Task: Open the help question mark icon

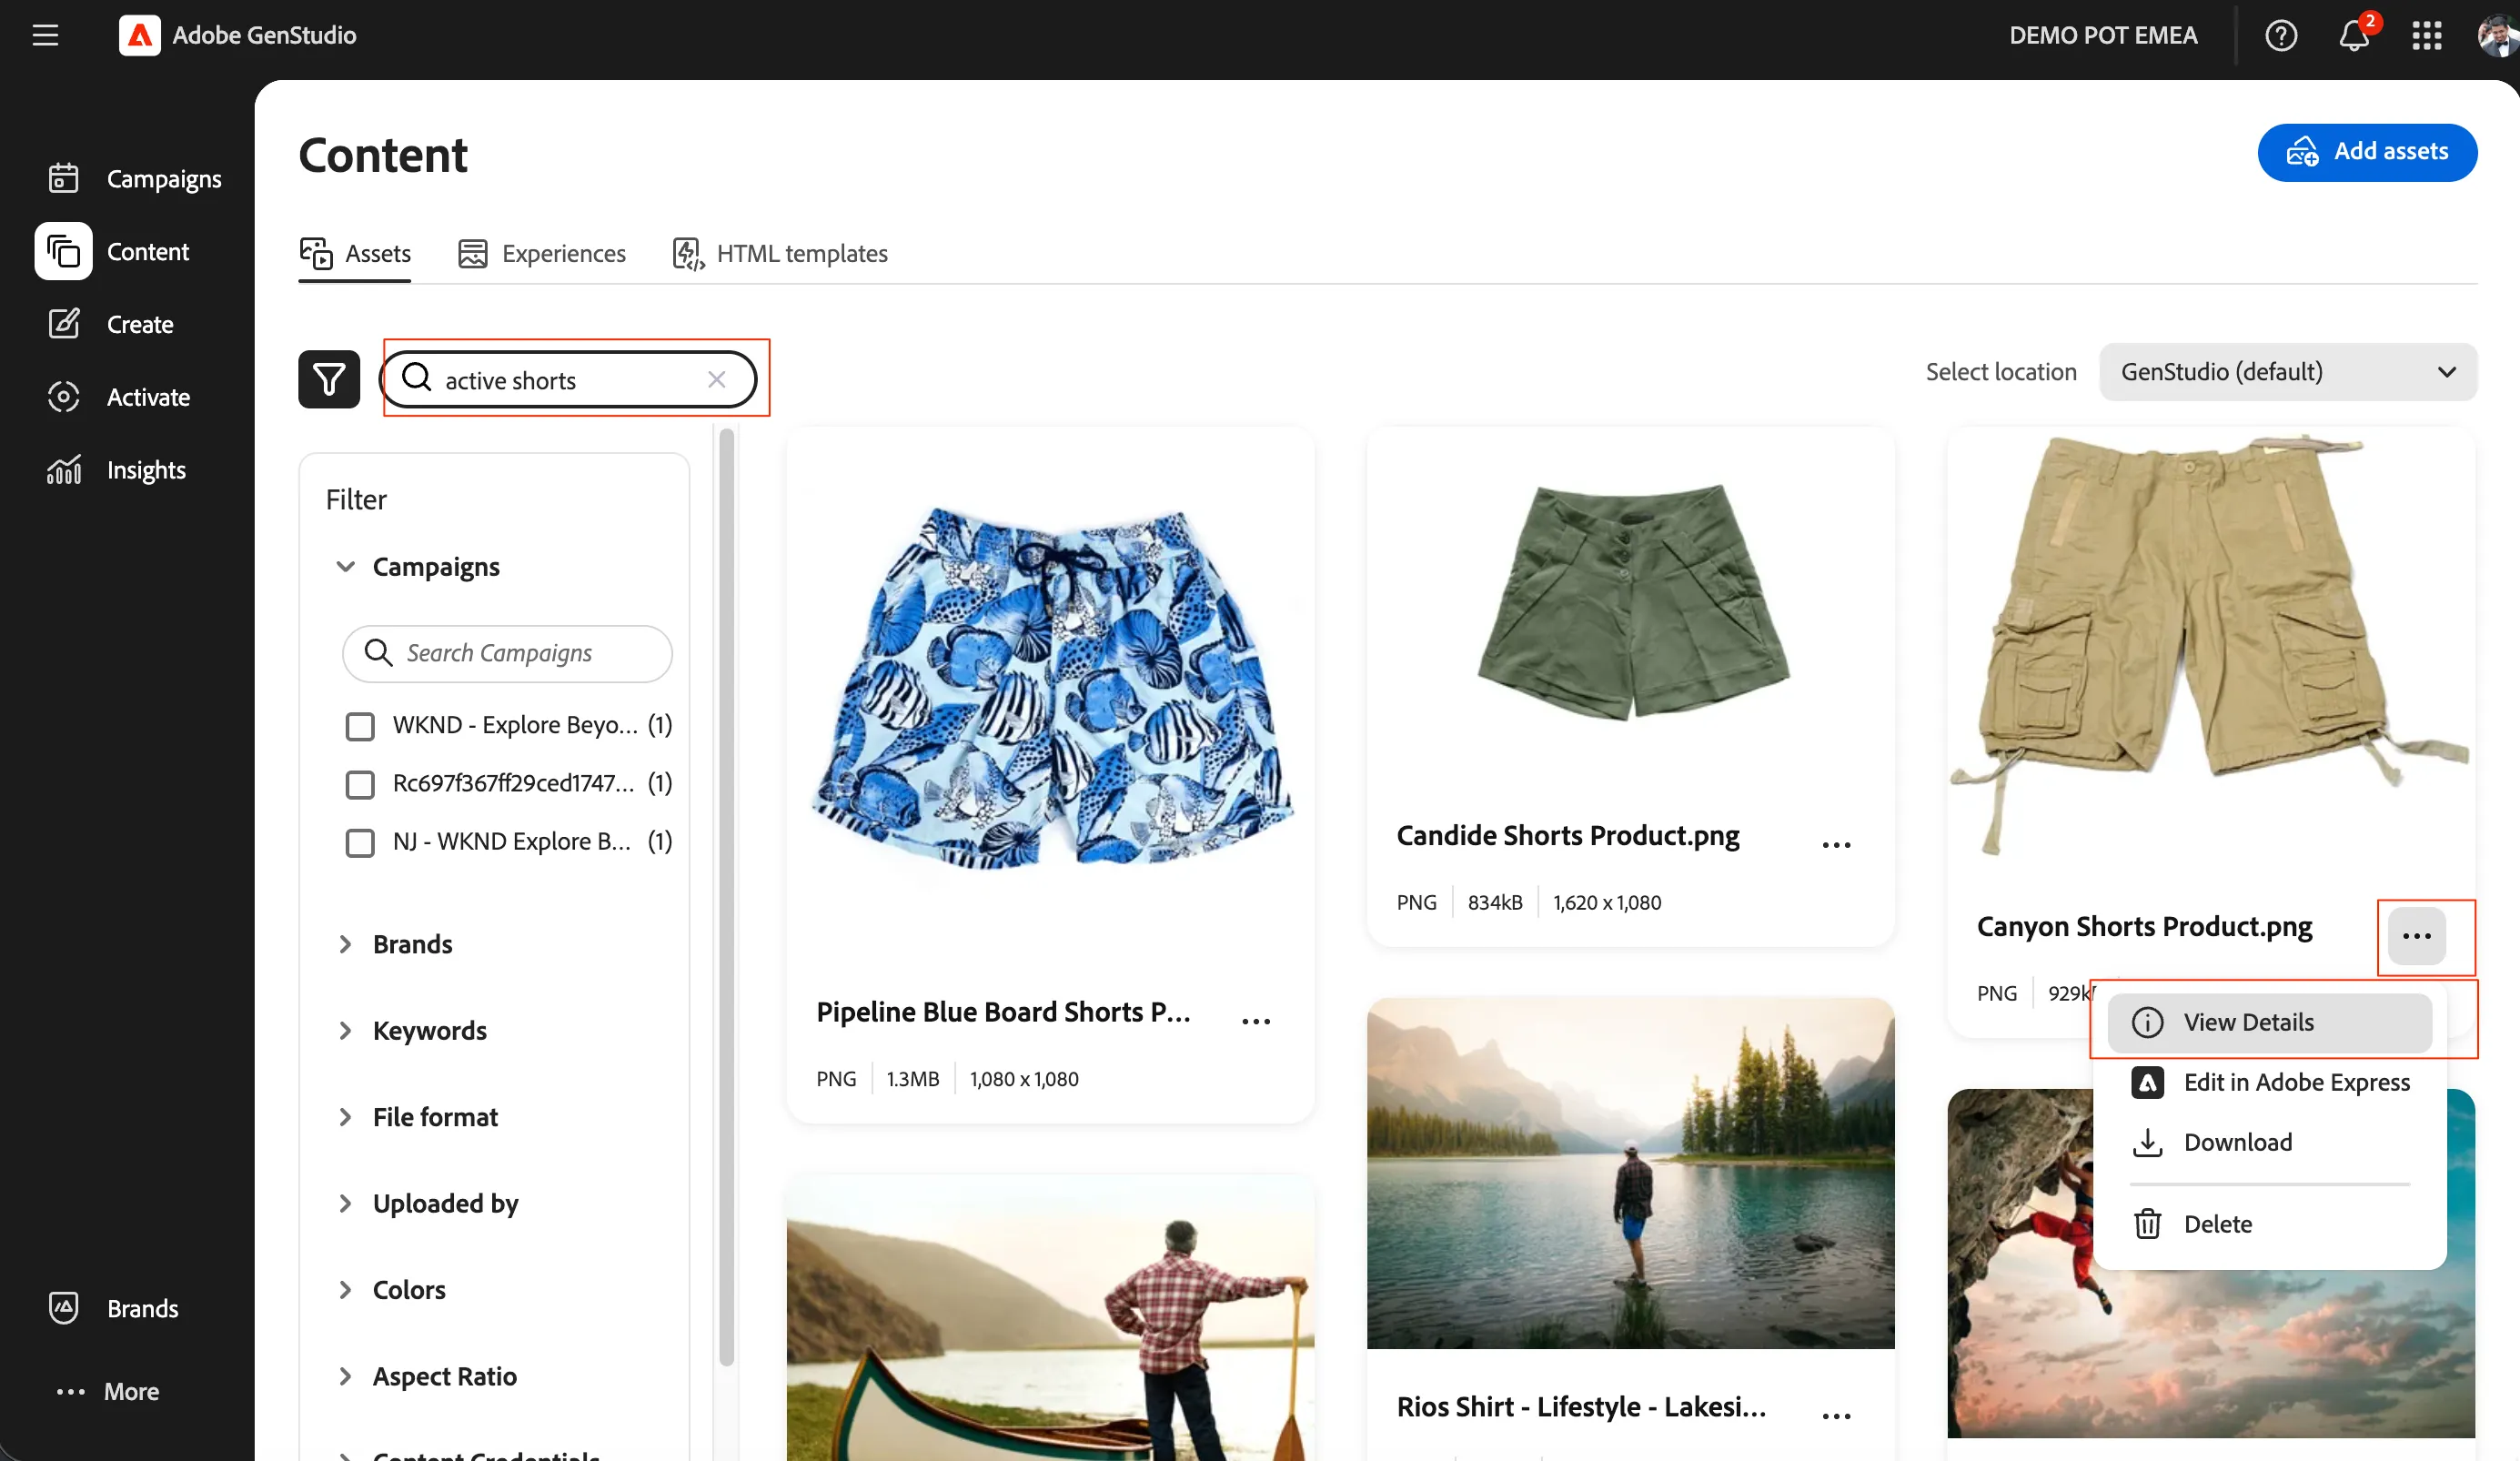Action: [x=2281, y=36]
